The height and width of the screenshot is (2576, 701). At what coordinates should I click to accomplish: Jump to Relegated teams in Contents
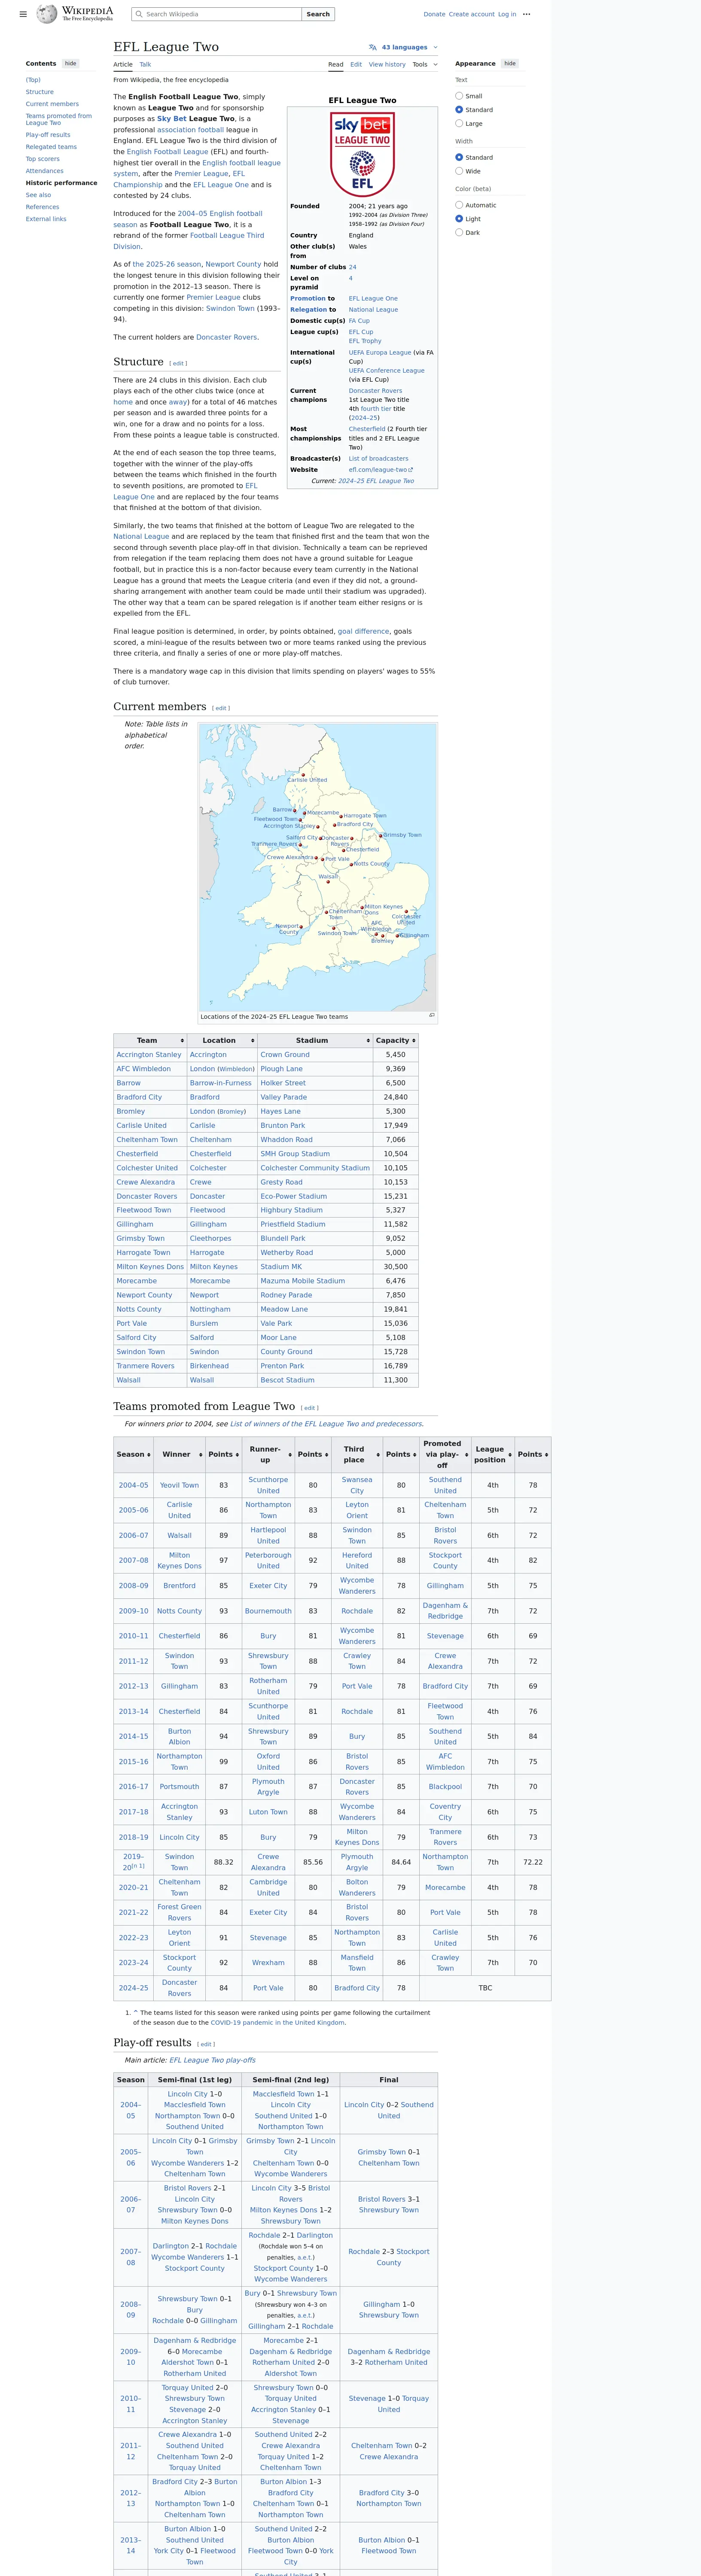click(51, 147)
